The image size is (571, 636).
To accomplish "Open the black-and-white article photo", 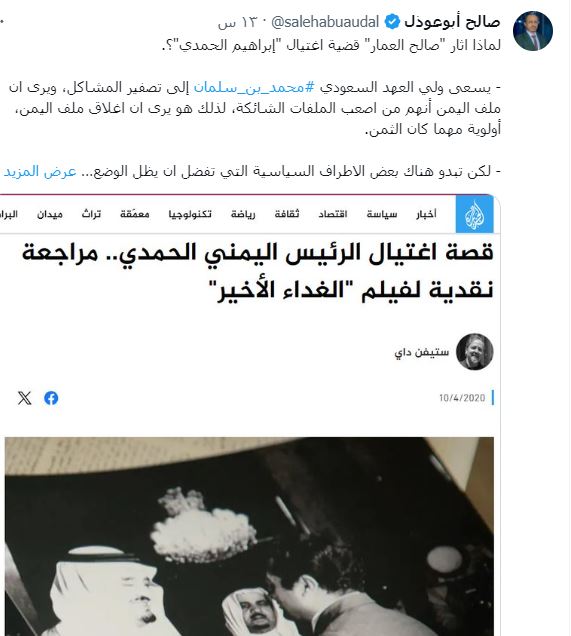I will click(x=249, y=536).
